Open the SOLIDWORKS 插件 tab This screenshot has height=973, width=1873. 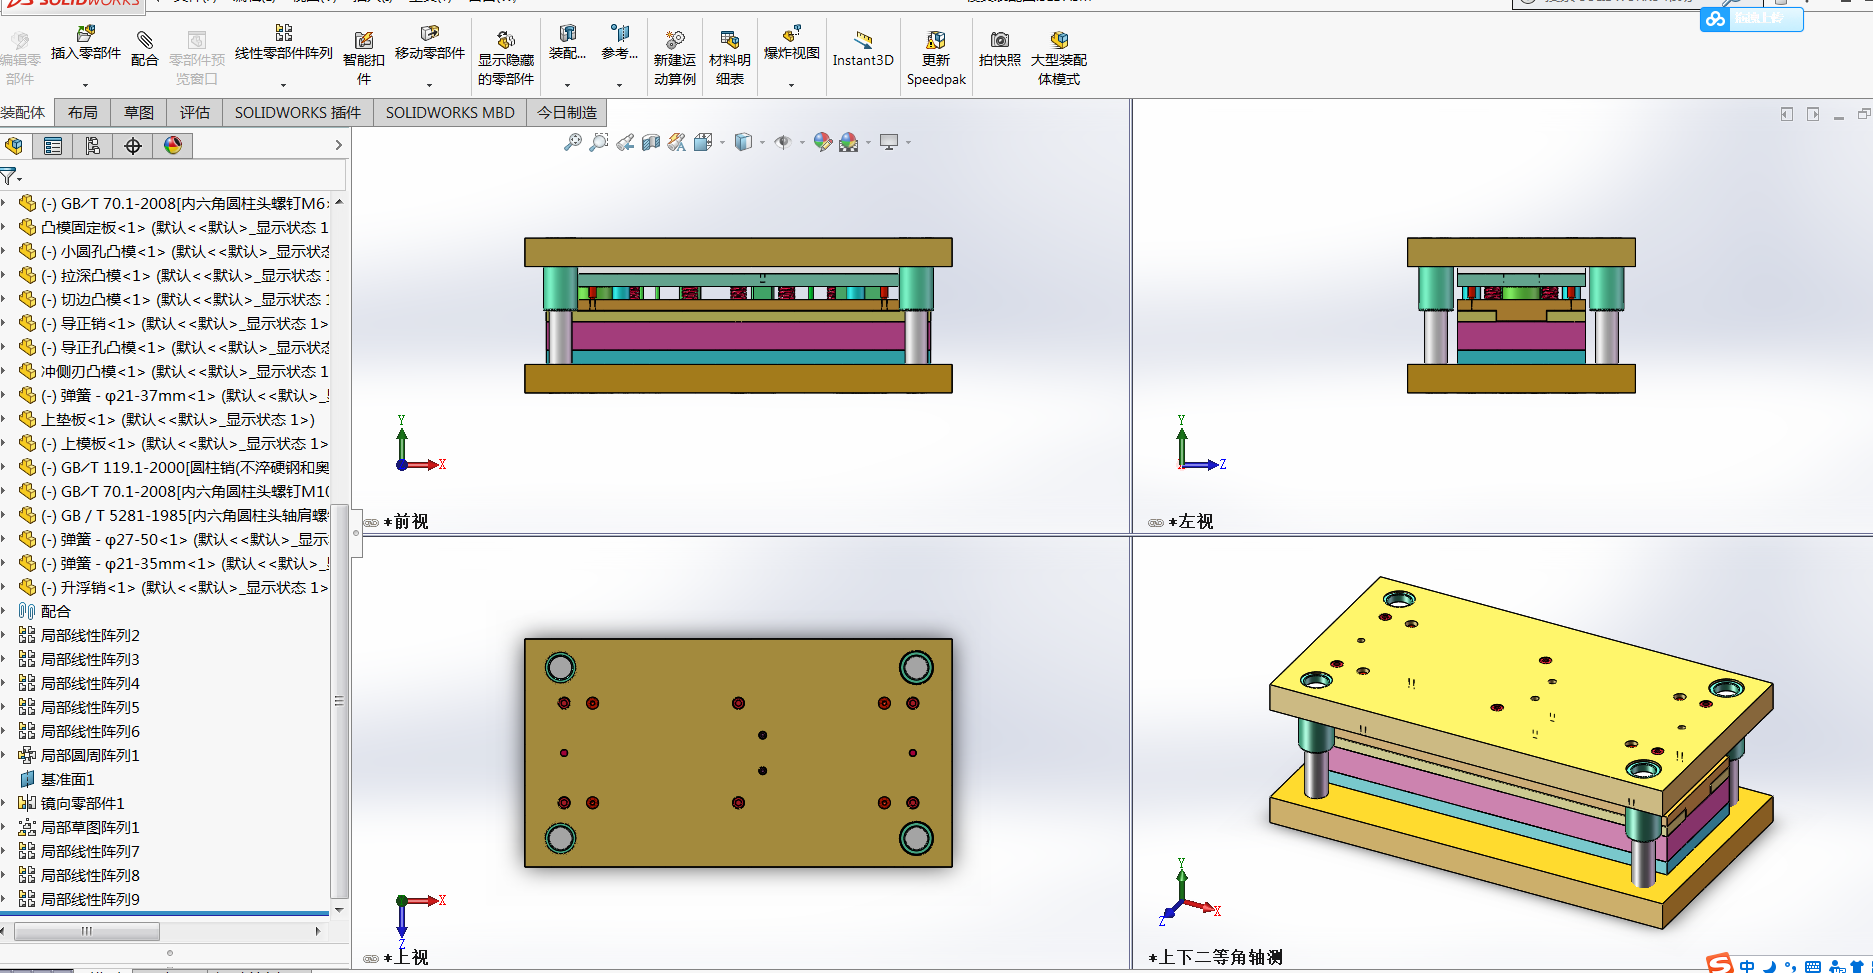pos(298,112)
